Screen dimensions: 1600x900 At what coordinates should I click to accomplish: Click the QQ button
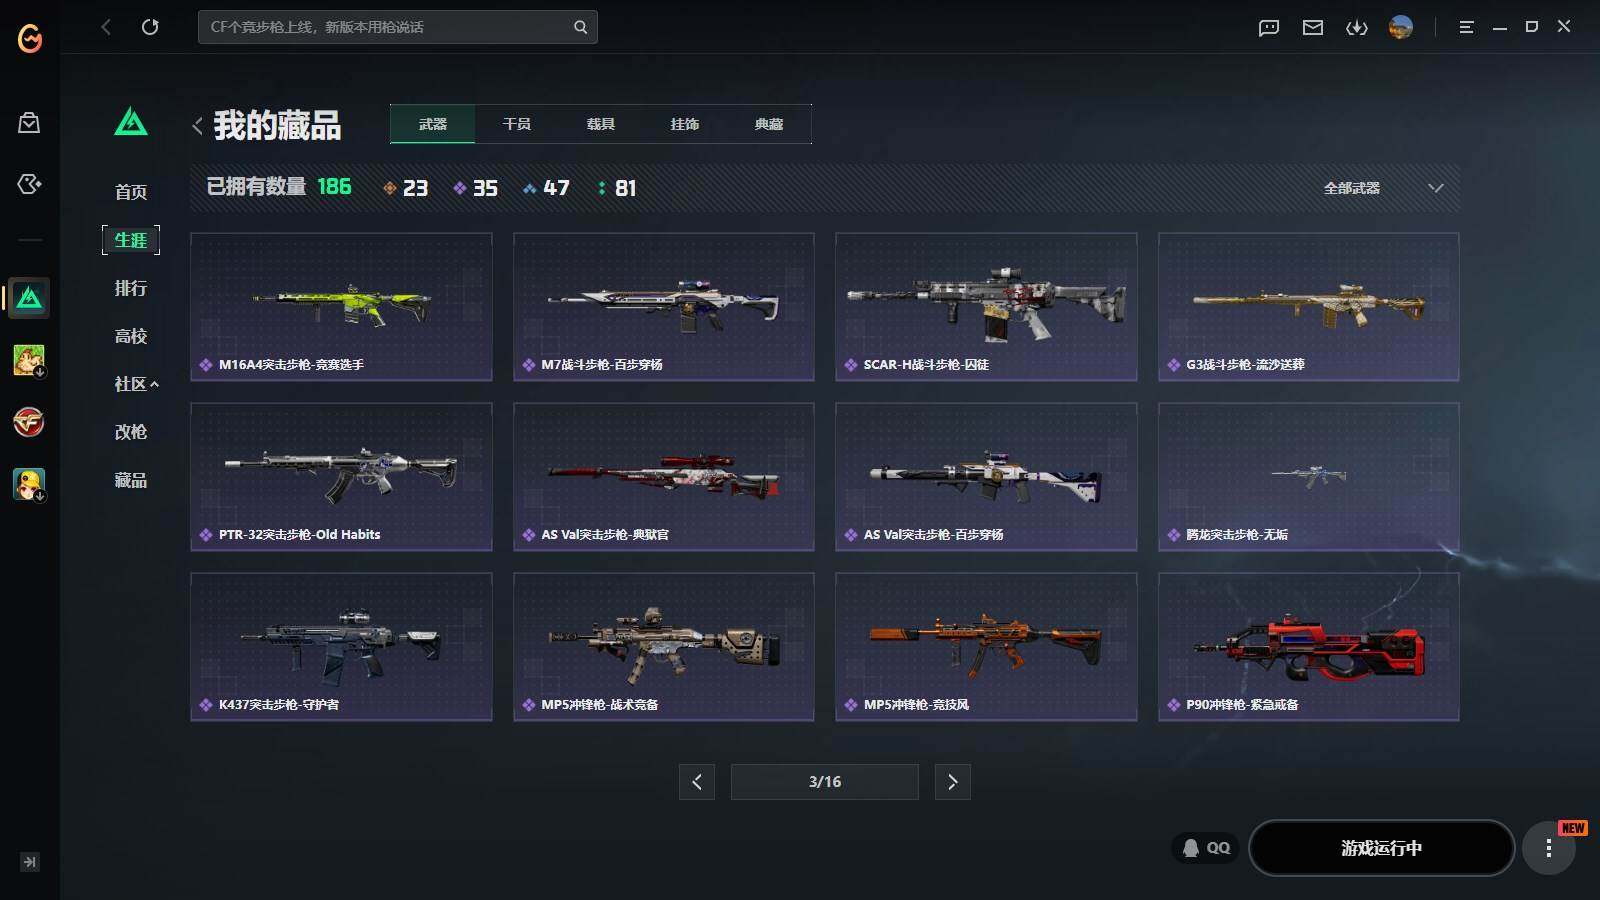click(1206, 848)
